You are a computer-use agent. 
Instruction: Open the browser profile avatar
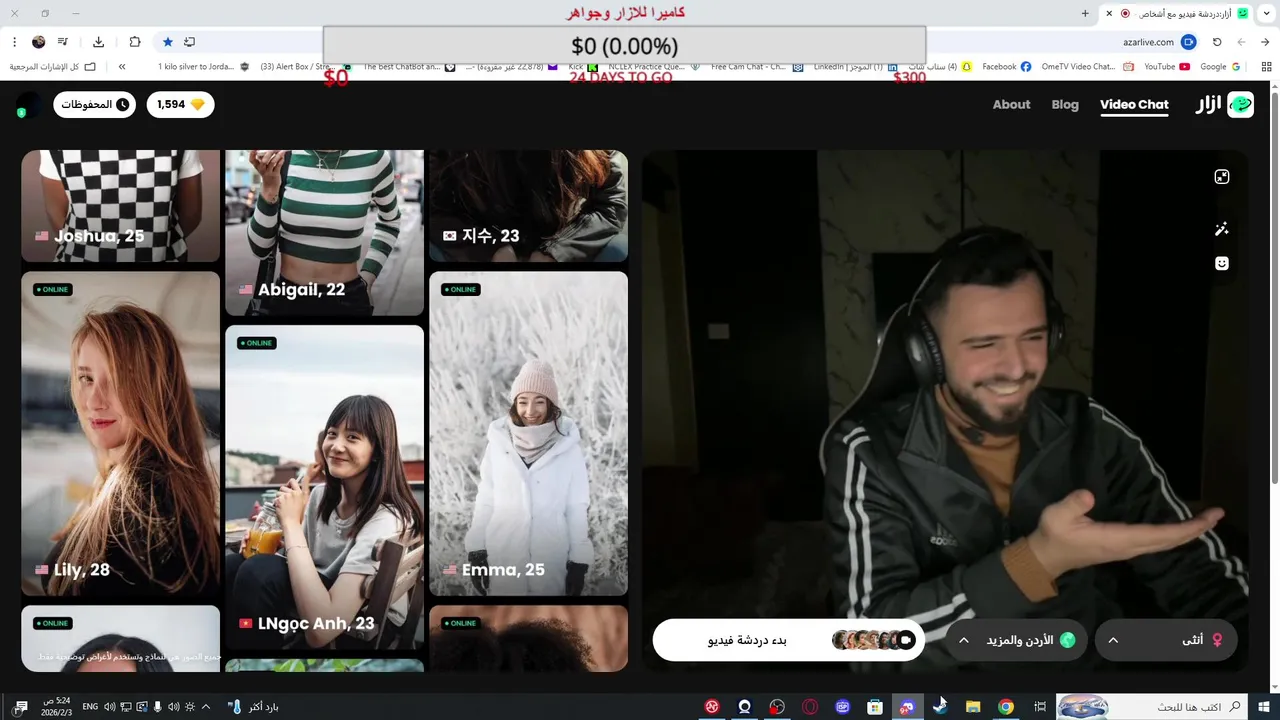pyautogui.click(x=39, y=42)
